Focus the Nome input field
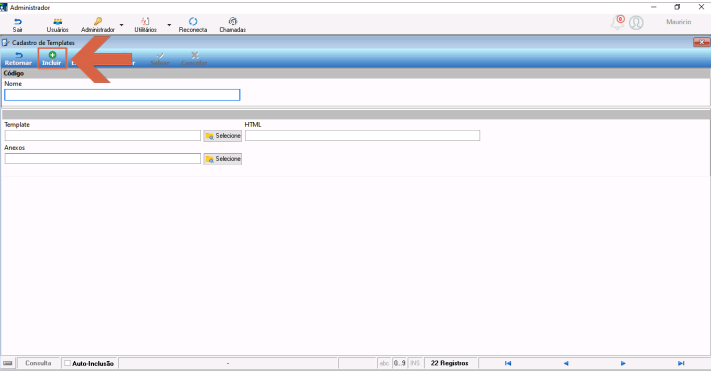 122,95
